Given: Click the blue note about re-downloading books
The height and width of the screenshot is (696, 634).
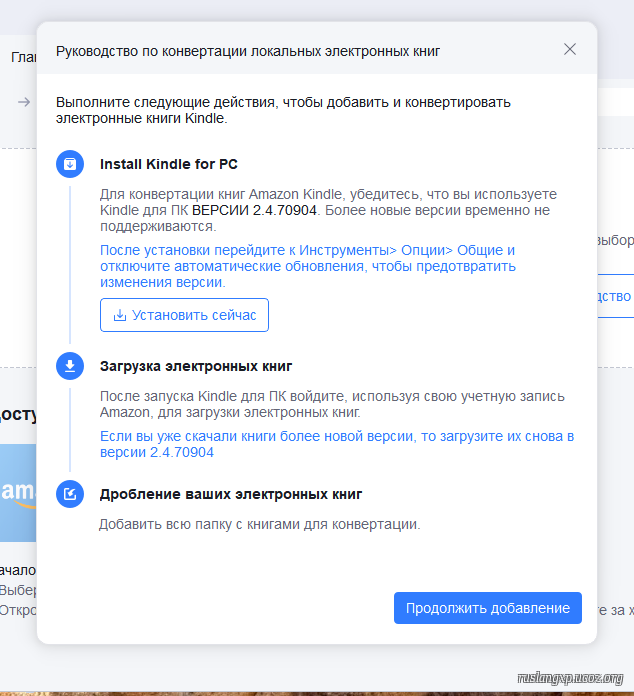Looking at the screenshot, I should pos(337,444).
